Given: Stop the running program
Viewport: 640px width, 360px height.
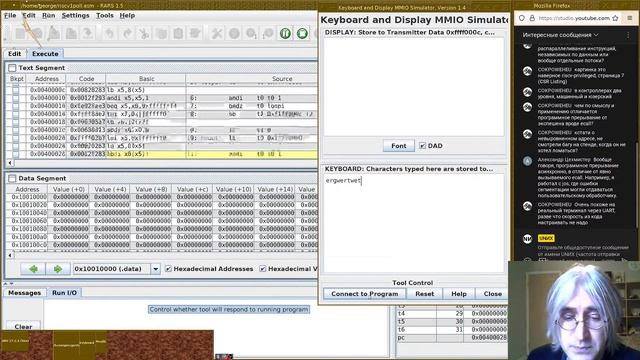Looking at the screenshot, I should coord(302,33).
